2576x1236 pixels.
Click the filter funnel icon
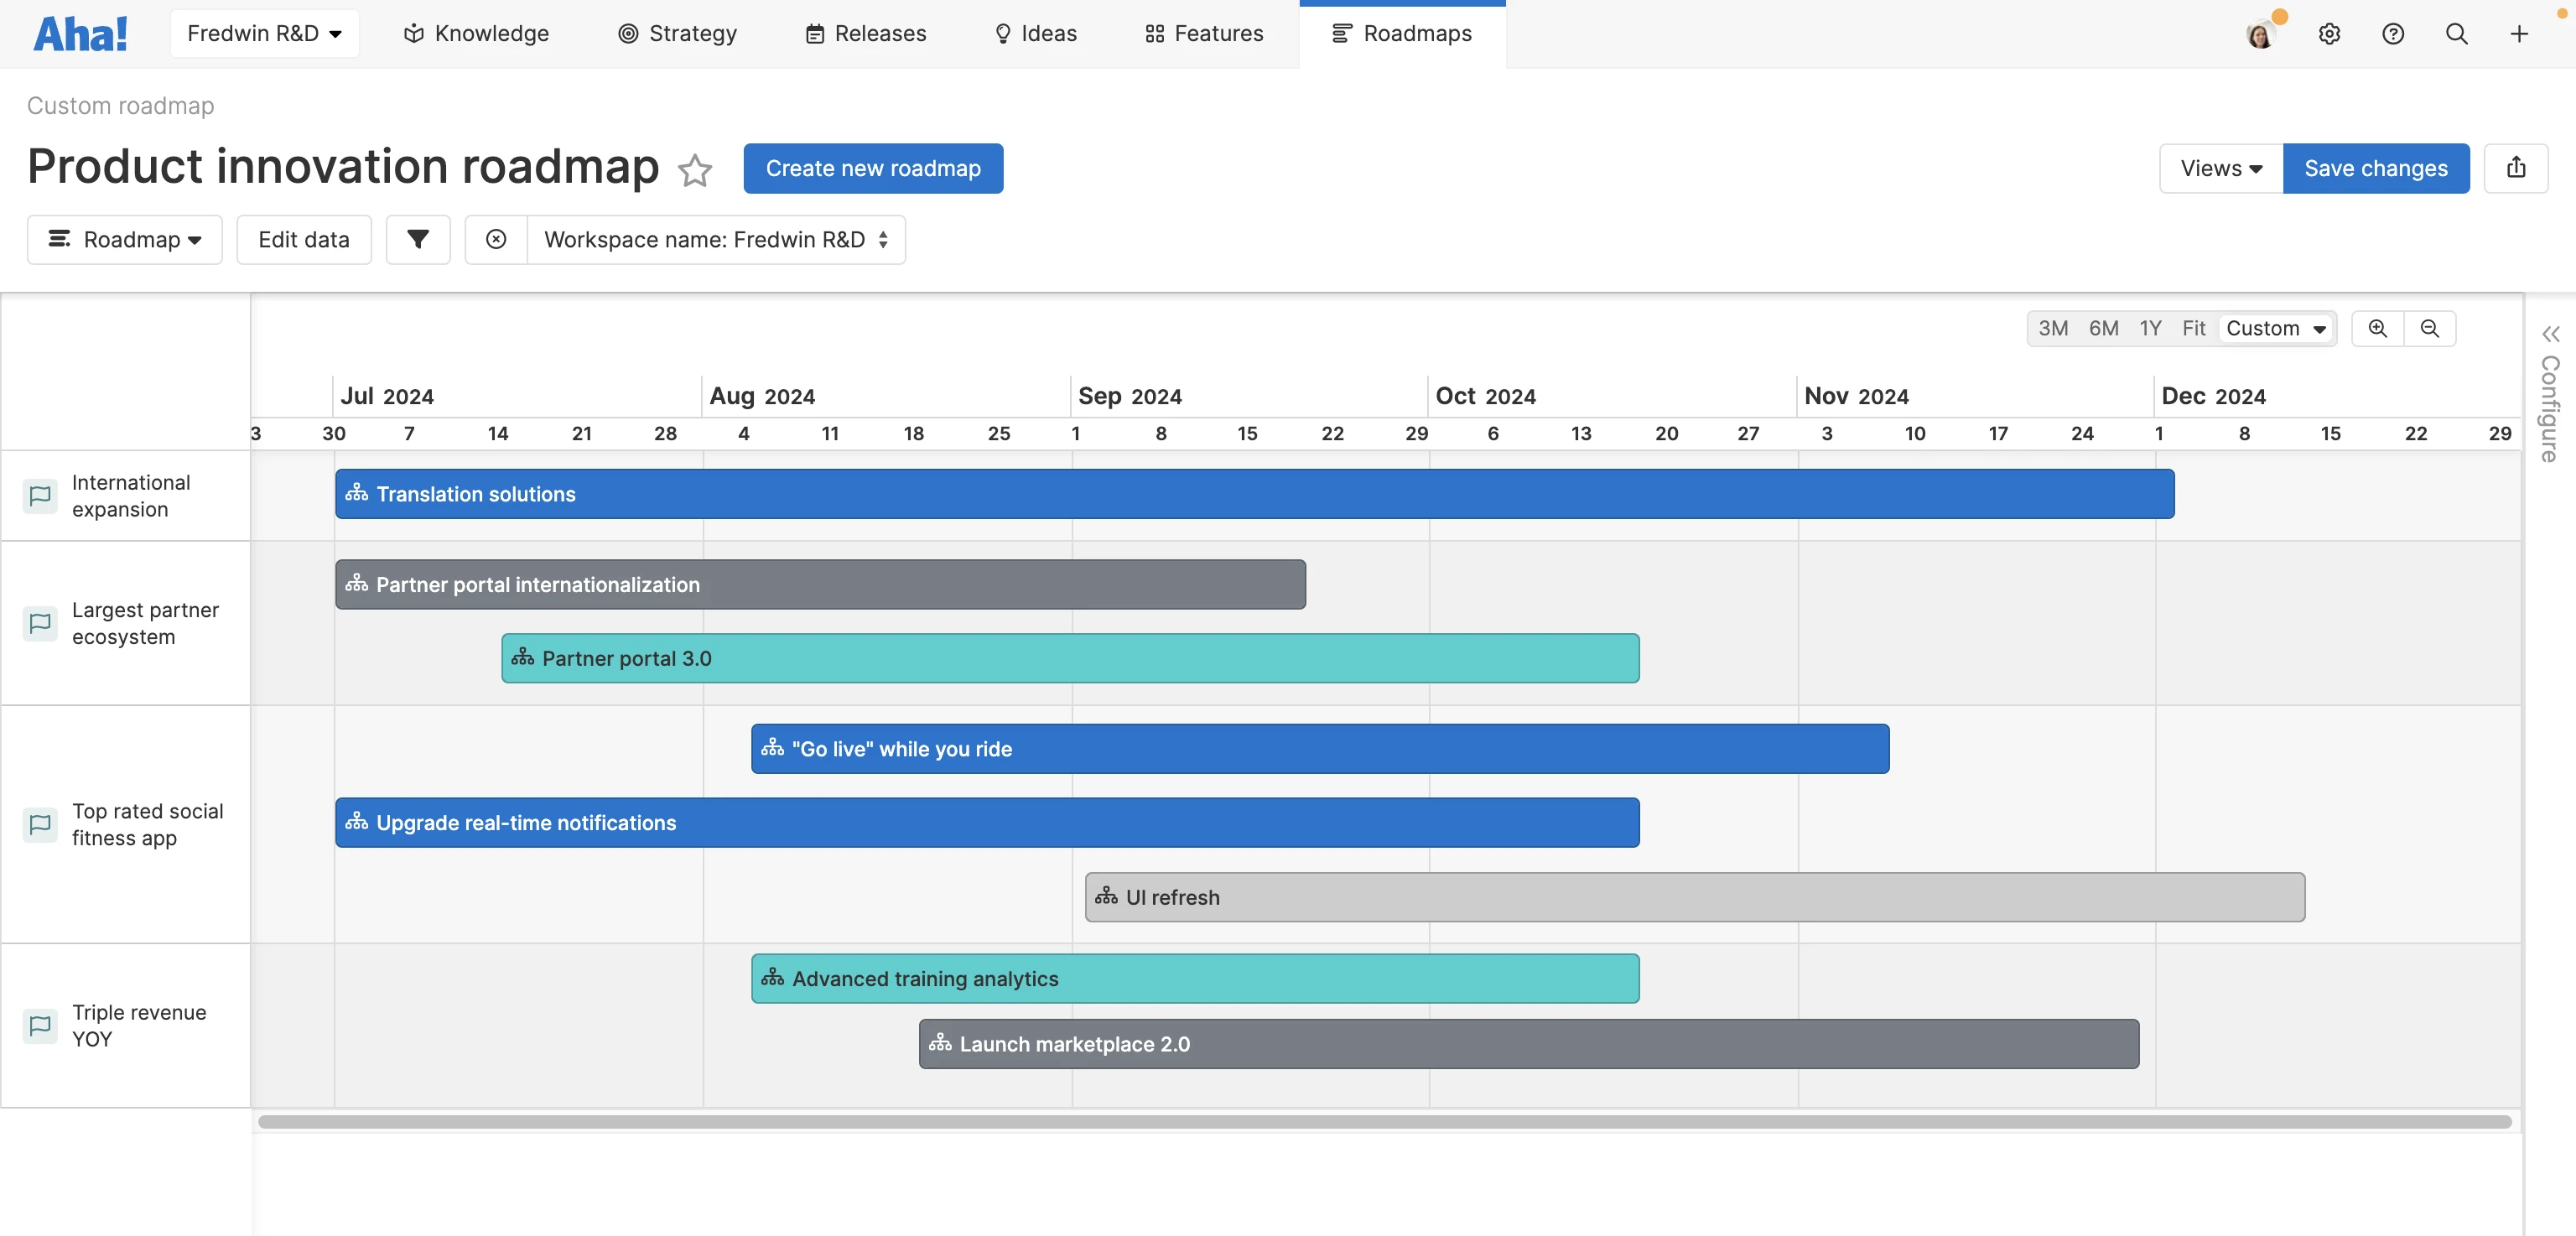pos(418,239)
